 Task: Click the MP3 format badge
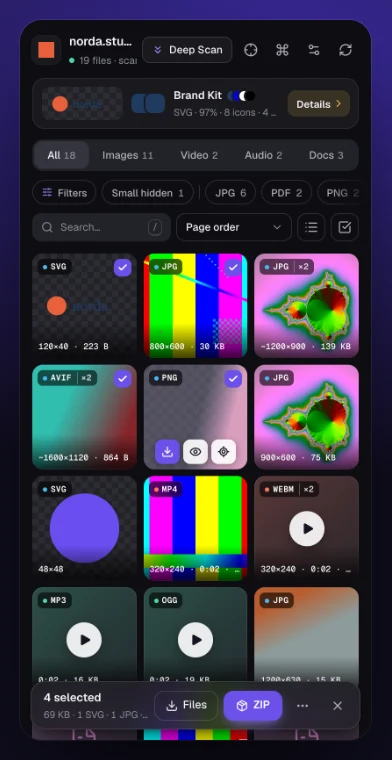(x=54, y=600)
